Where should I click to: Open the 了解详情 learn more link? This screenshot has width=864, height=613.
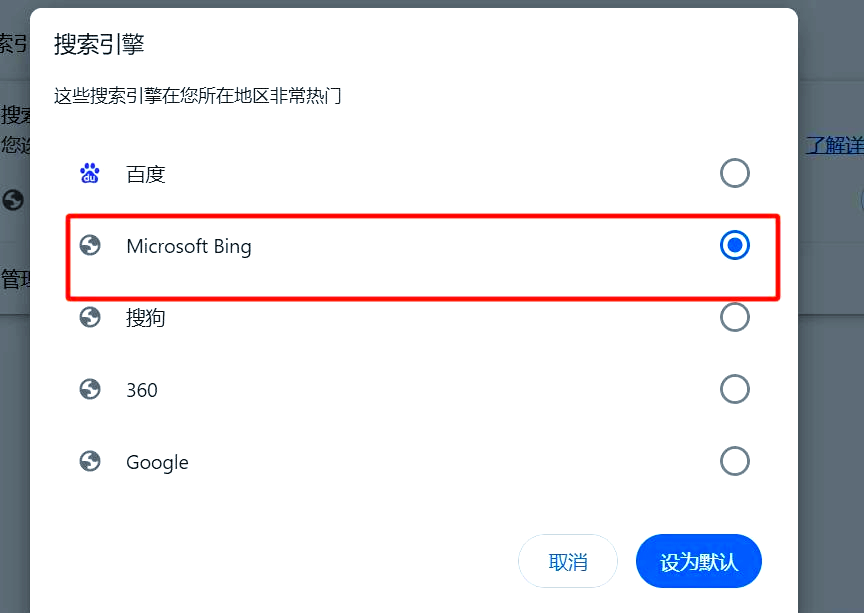pyautogui.click(x=834, y=146)
